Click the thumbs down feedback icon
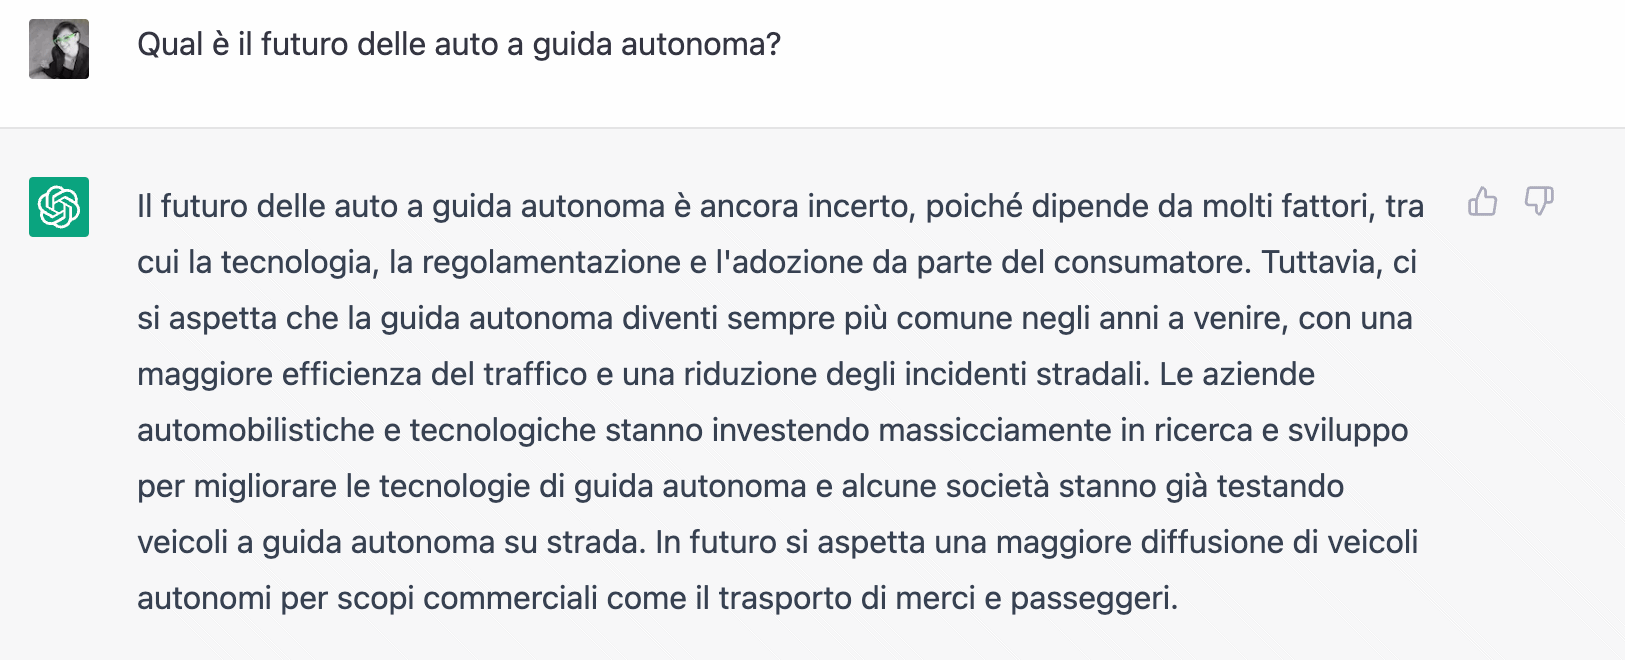The image size is (1625, 660). (1539, 202)
